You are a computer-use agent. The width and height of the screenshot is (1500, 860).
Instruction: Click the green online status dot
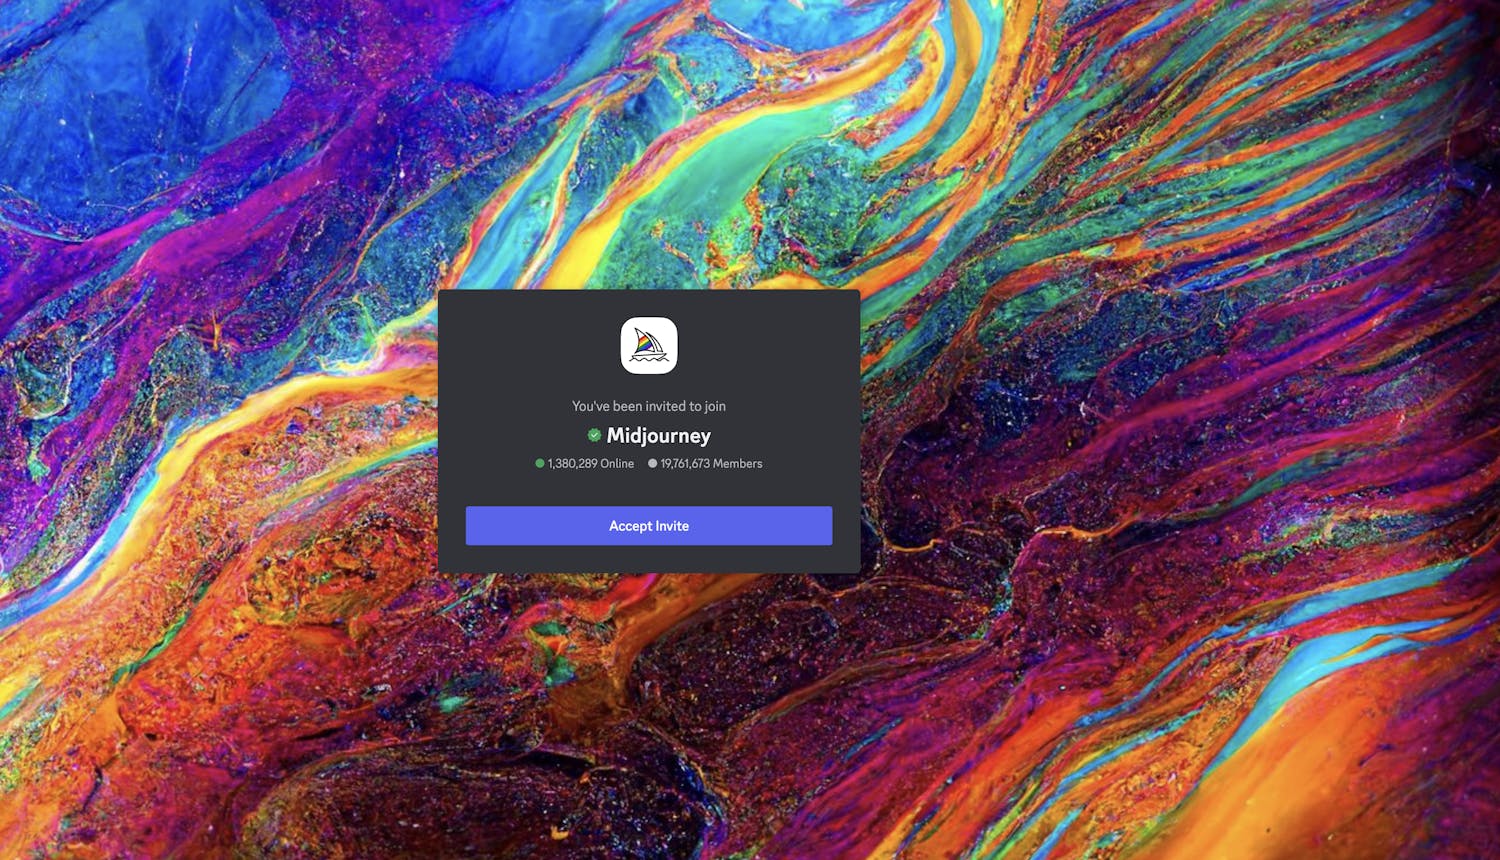coord(540,463)
